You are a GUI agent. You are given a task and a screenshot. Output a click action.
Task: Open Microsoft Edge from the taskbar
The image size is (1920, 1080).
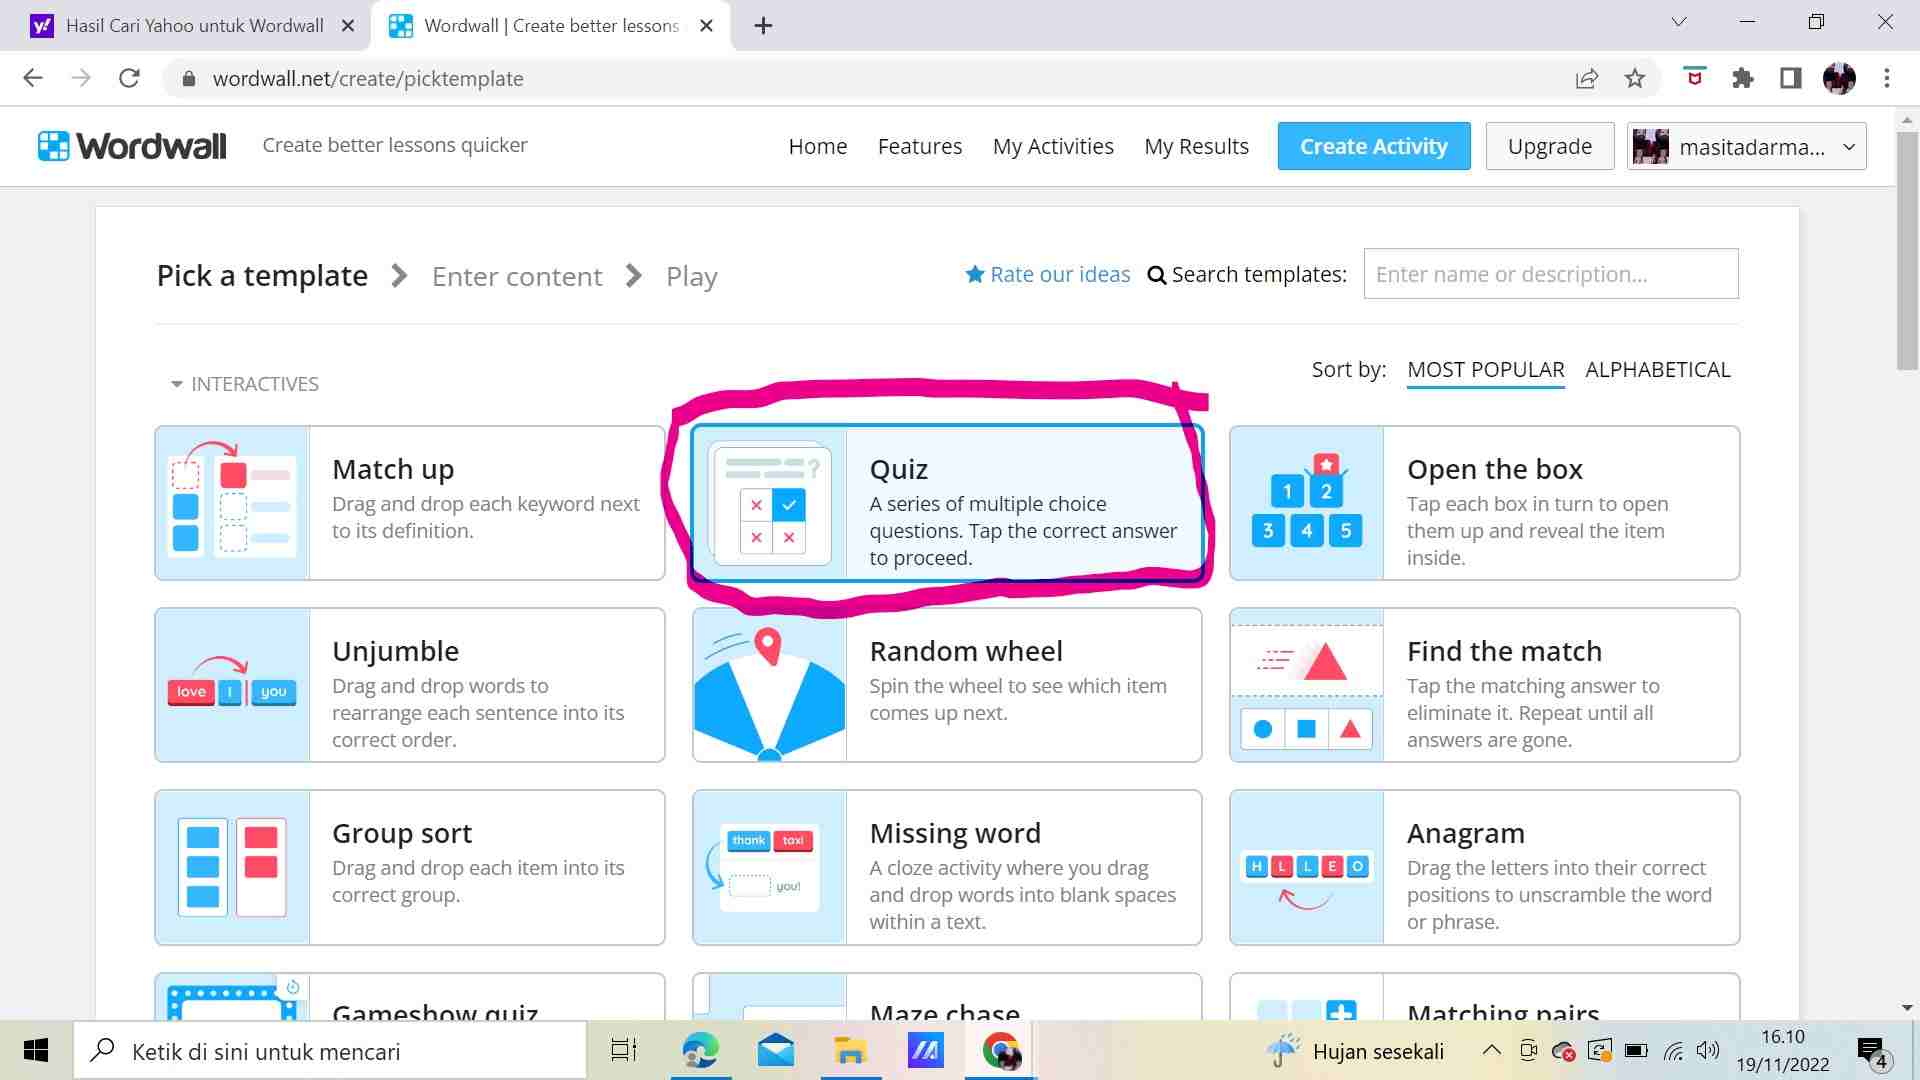click(x=700, y=1051)
